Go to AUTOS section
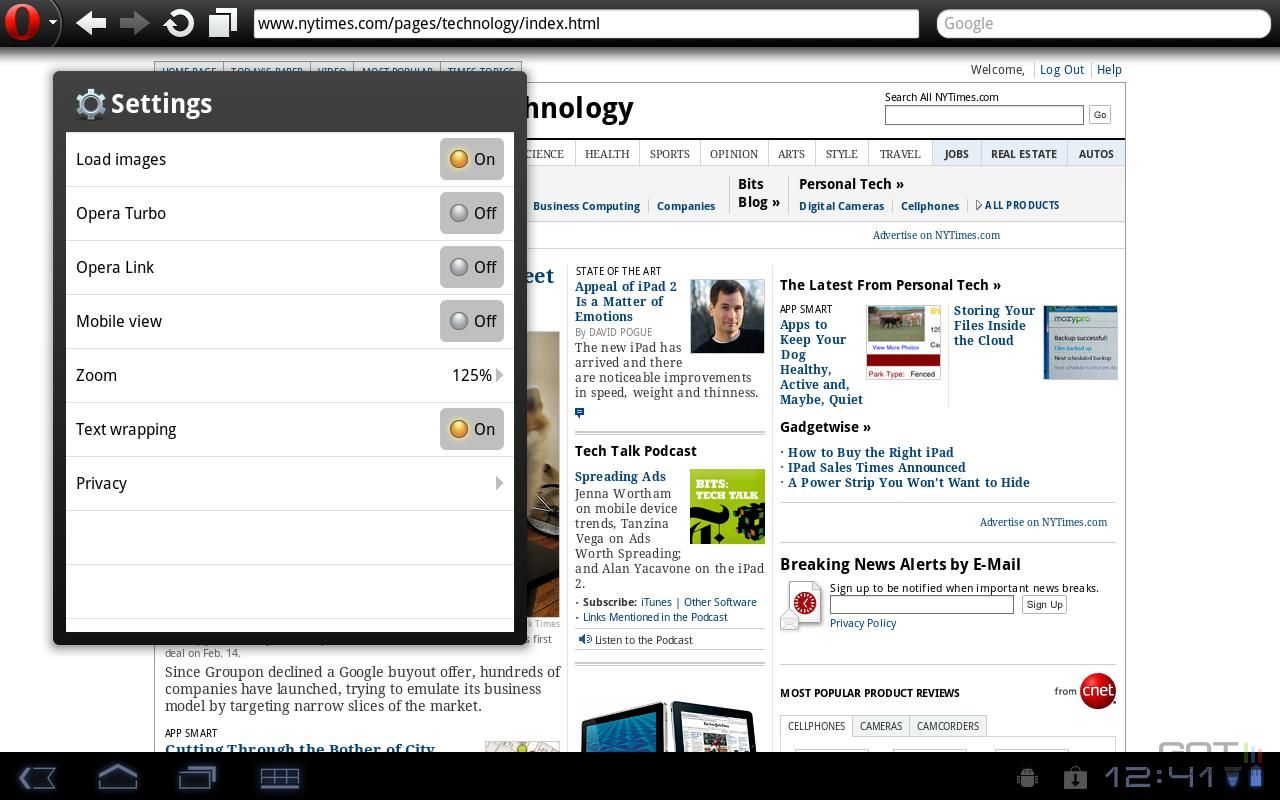The image size is (1280, 800). 1096,154
